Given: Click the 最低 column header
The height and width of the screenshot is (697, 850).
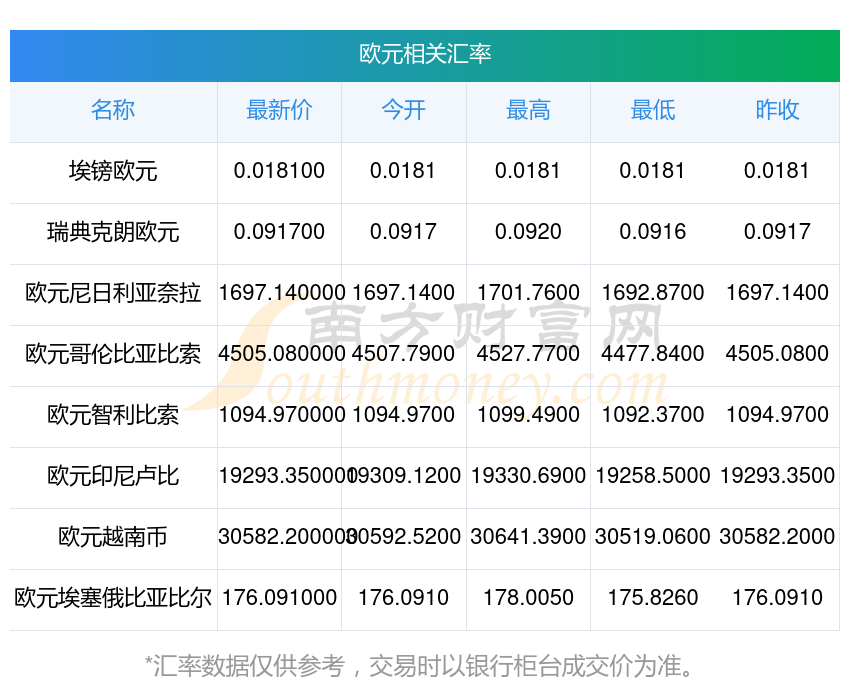Looking at the screenshot, I should 652,110.
